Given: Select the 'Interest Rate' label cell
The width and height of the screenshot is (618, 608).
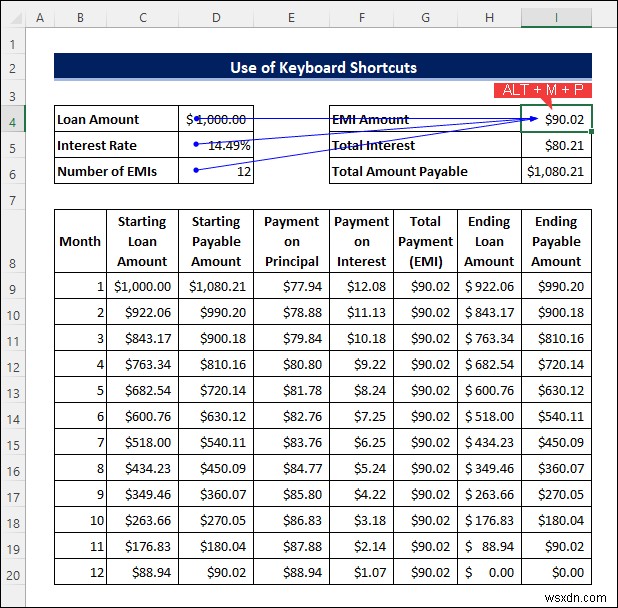Looking at the screenshot, I should tap(116, 145).
